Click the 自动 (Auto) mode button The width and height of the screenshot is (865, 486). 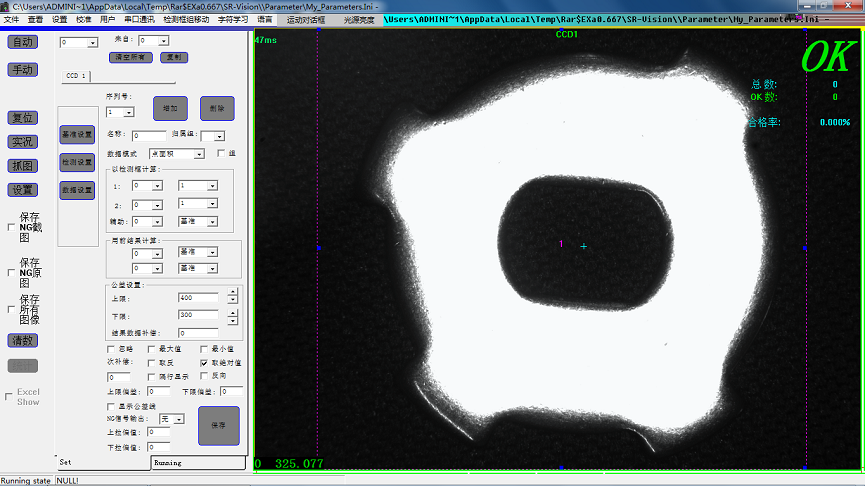[x=22, y=41]
